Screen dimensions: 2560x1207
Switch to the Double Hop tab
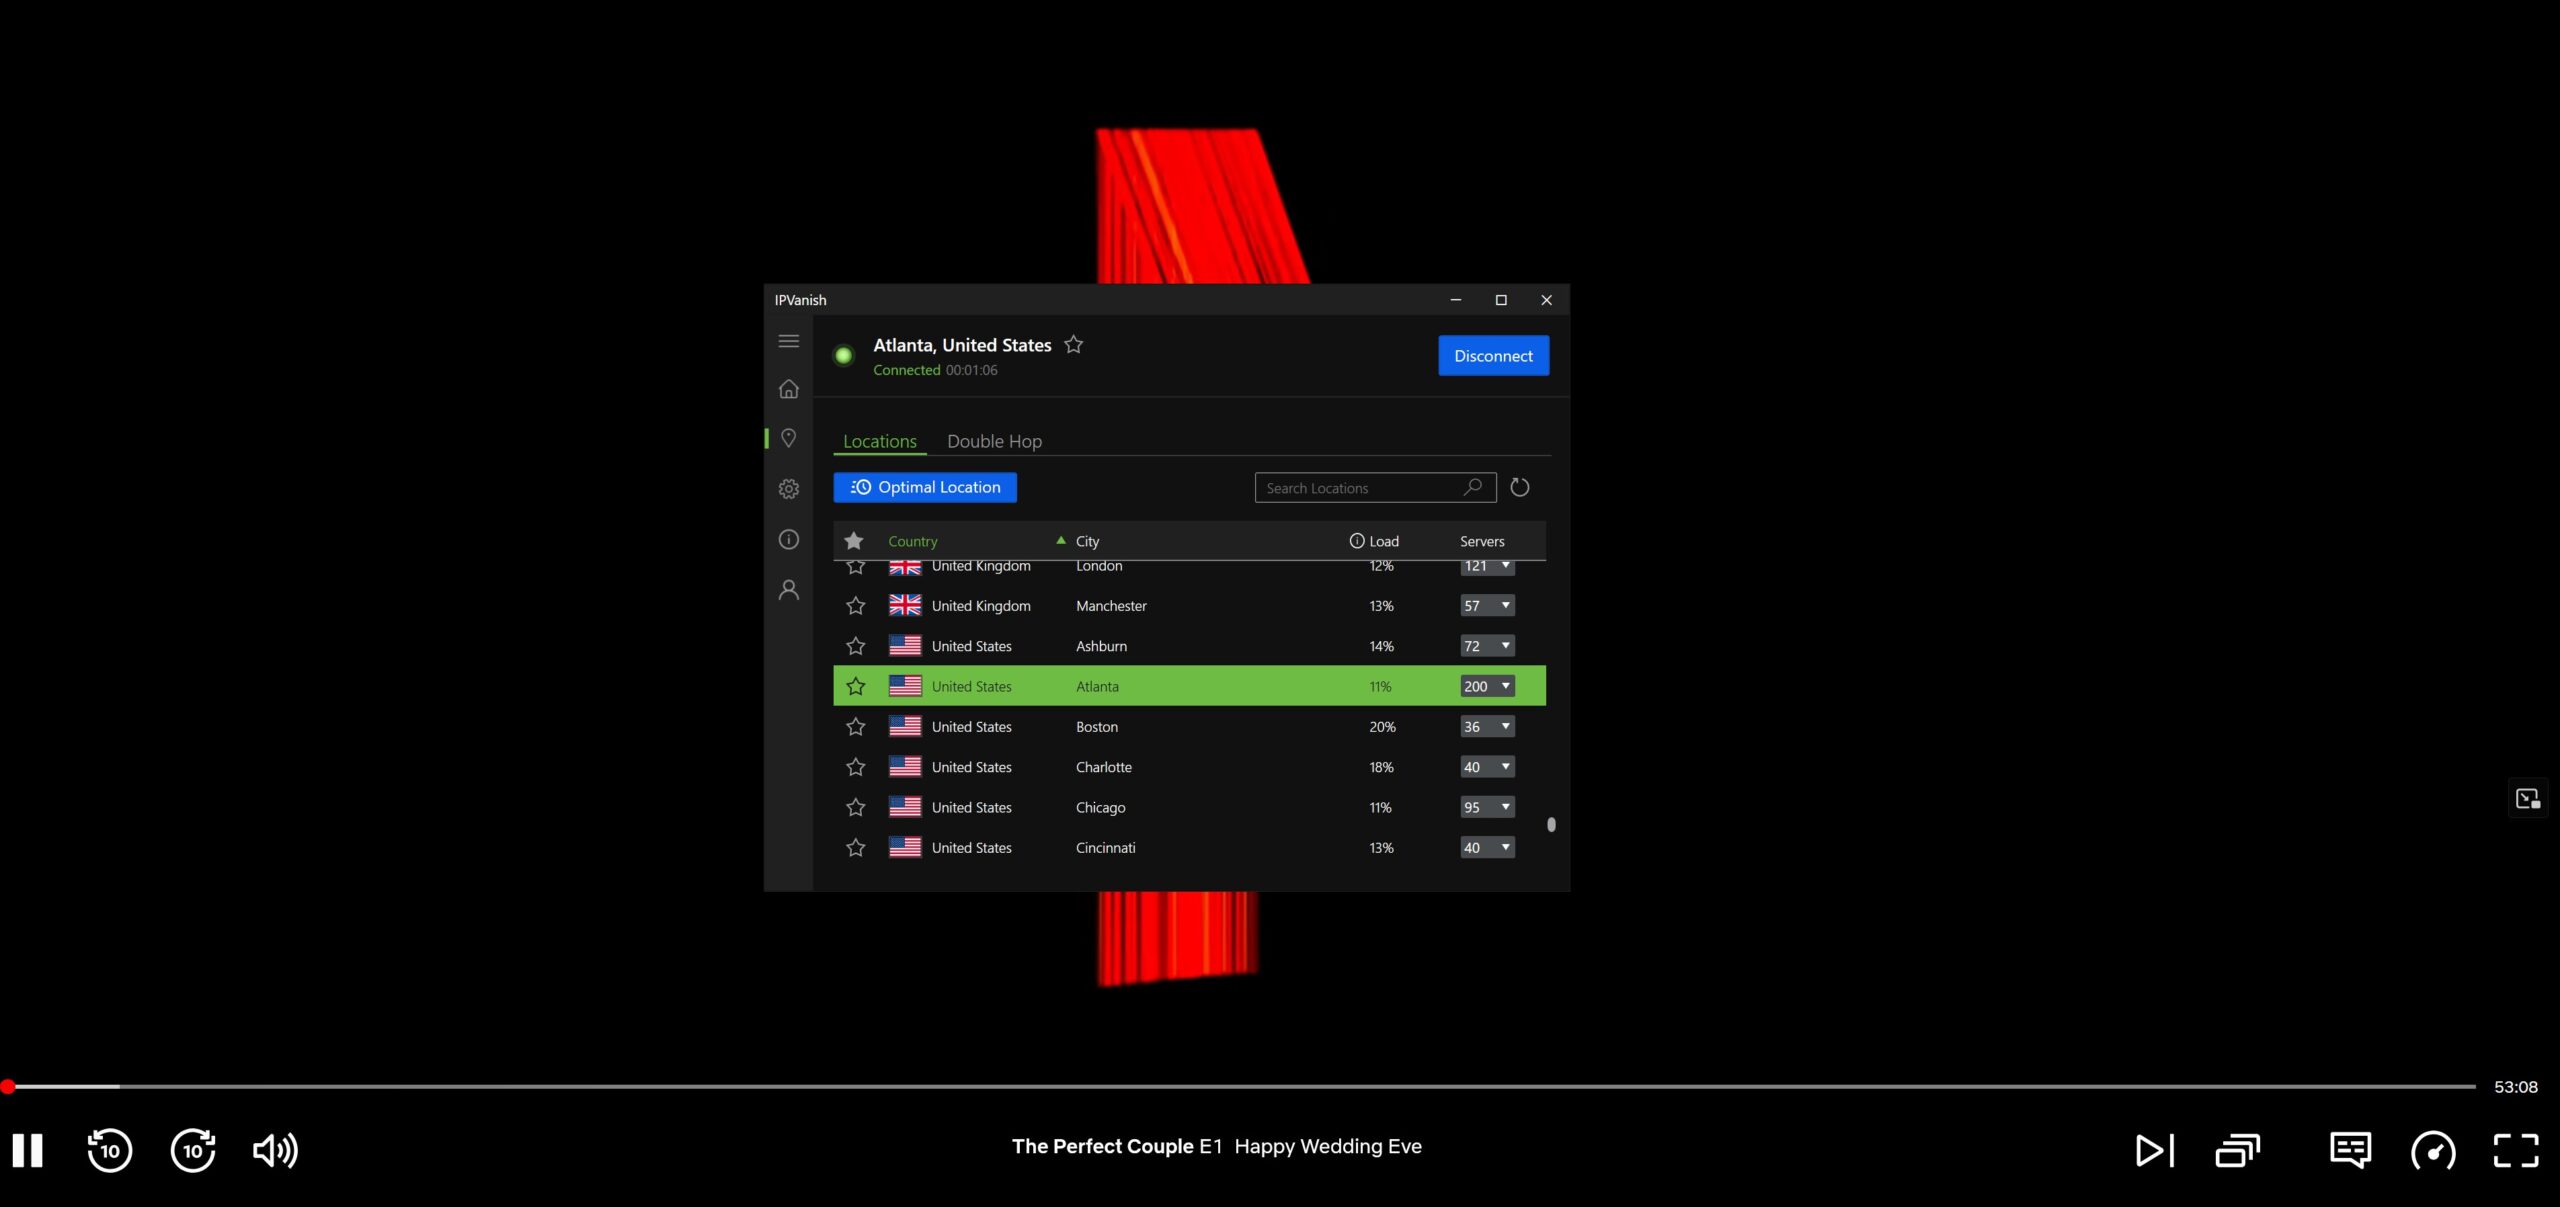point(994,441)
